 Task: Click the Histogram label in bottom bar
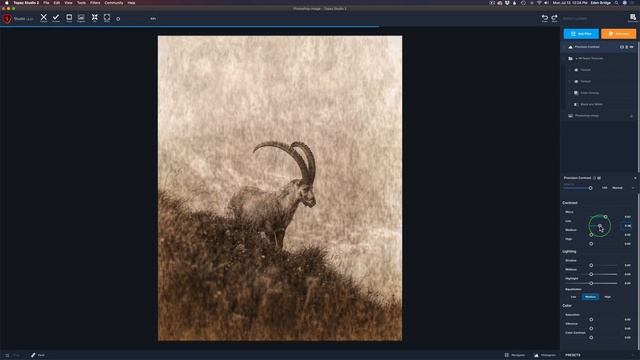point(548,355)
